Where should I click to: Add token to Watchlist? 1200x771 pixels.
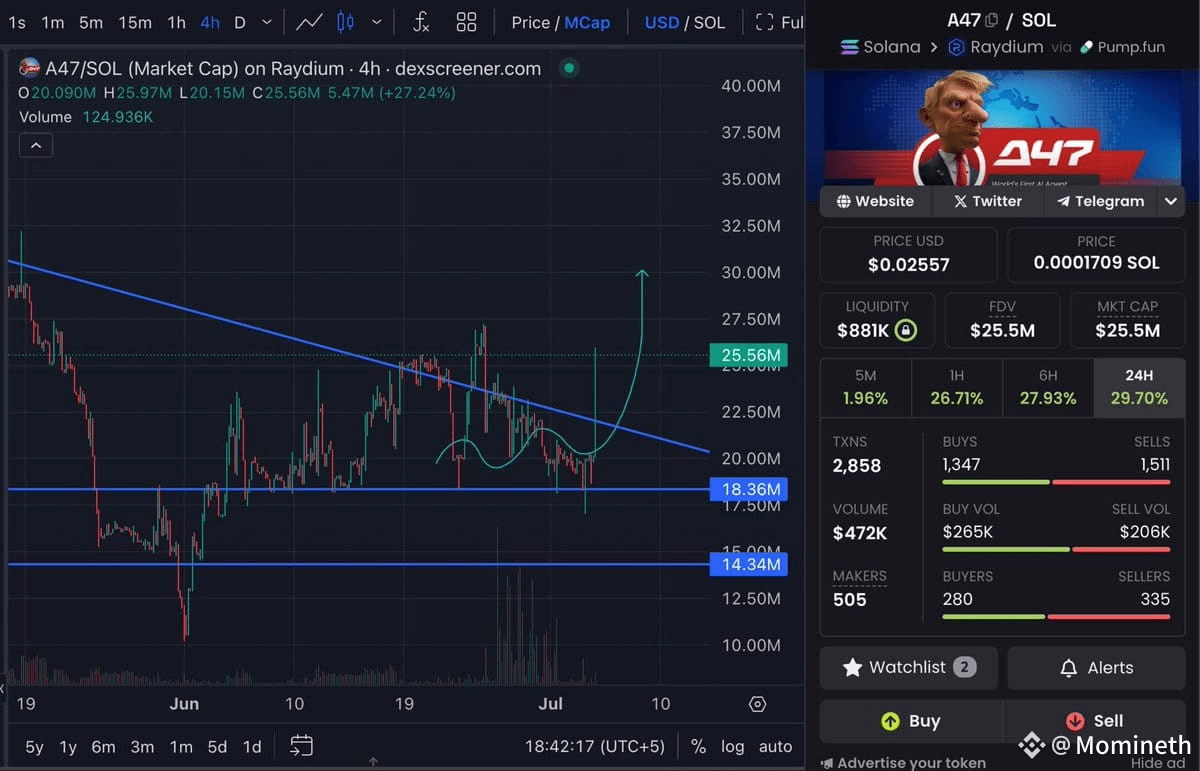point(908,667)
